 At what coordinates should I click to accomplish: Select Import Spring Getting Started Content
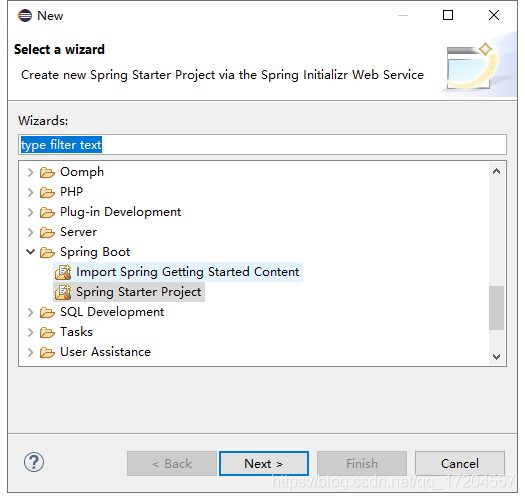(x=188, y=272)
